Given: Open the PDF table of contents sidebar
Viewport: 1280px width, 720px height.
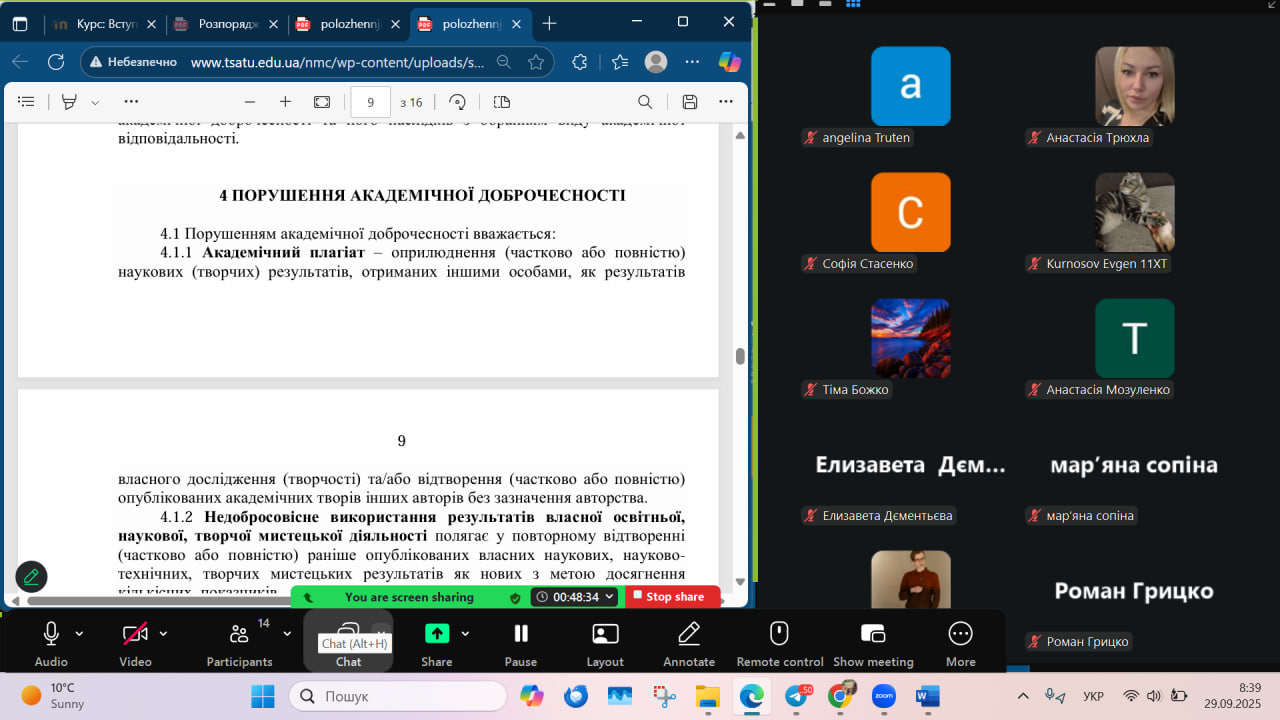Looking at the screenshot, I should point(27,101).
